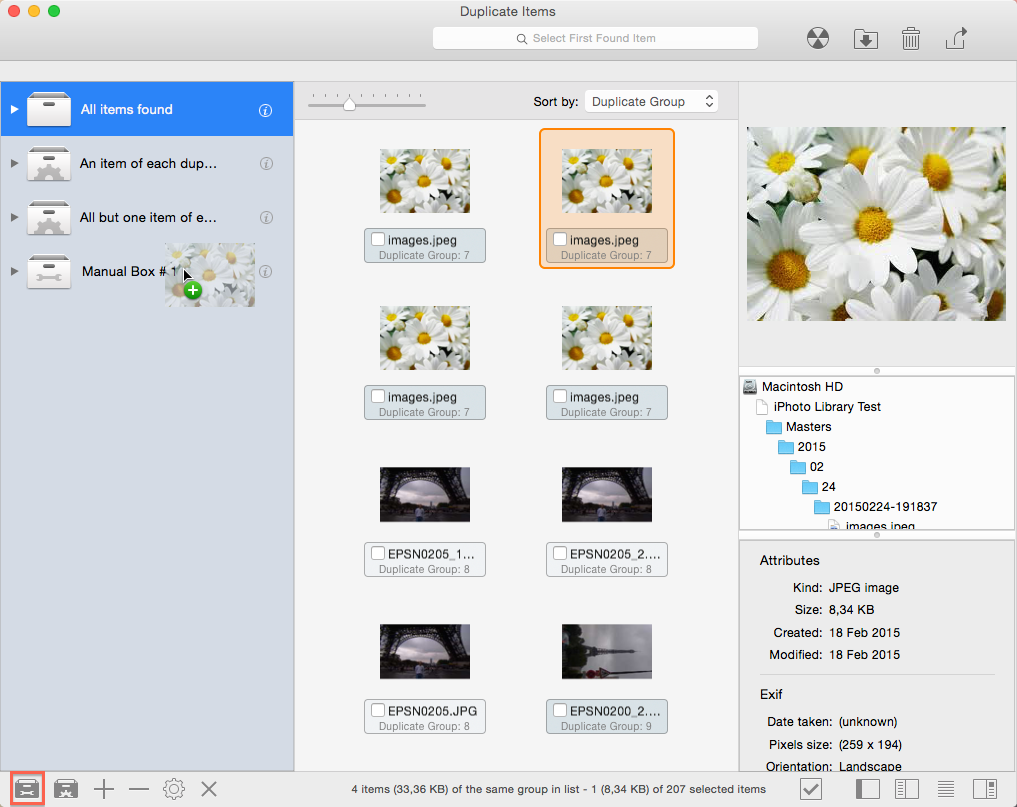1017x807 pixels.
Task: Expand the All items found disclosure triangle
Action: pos(14,109)
